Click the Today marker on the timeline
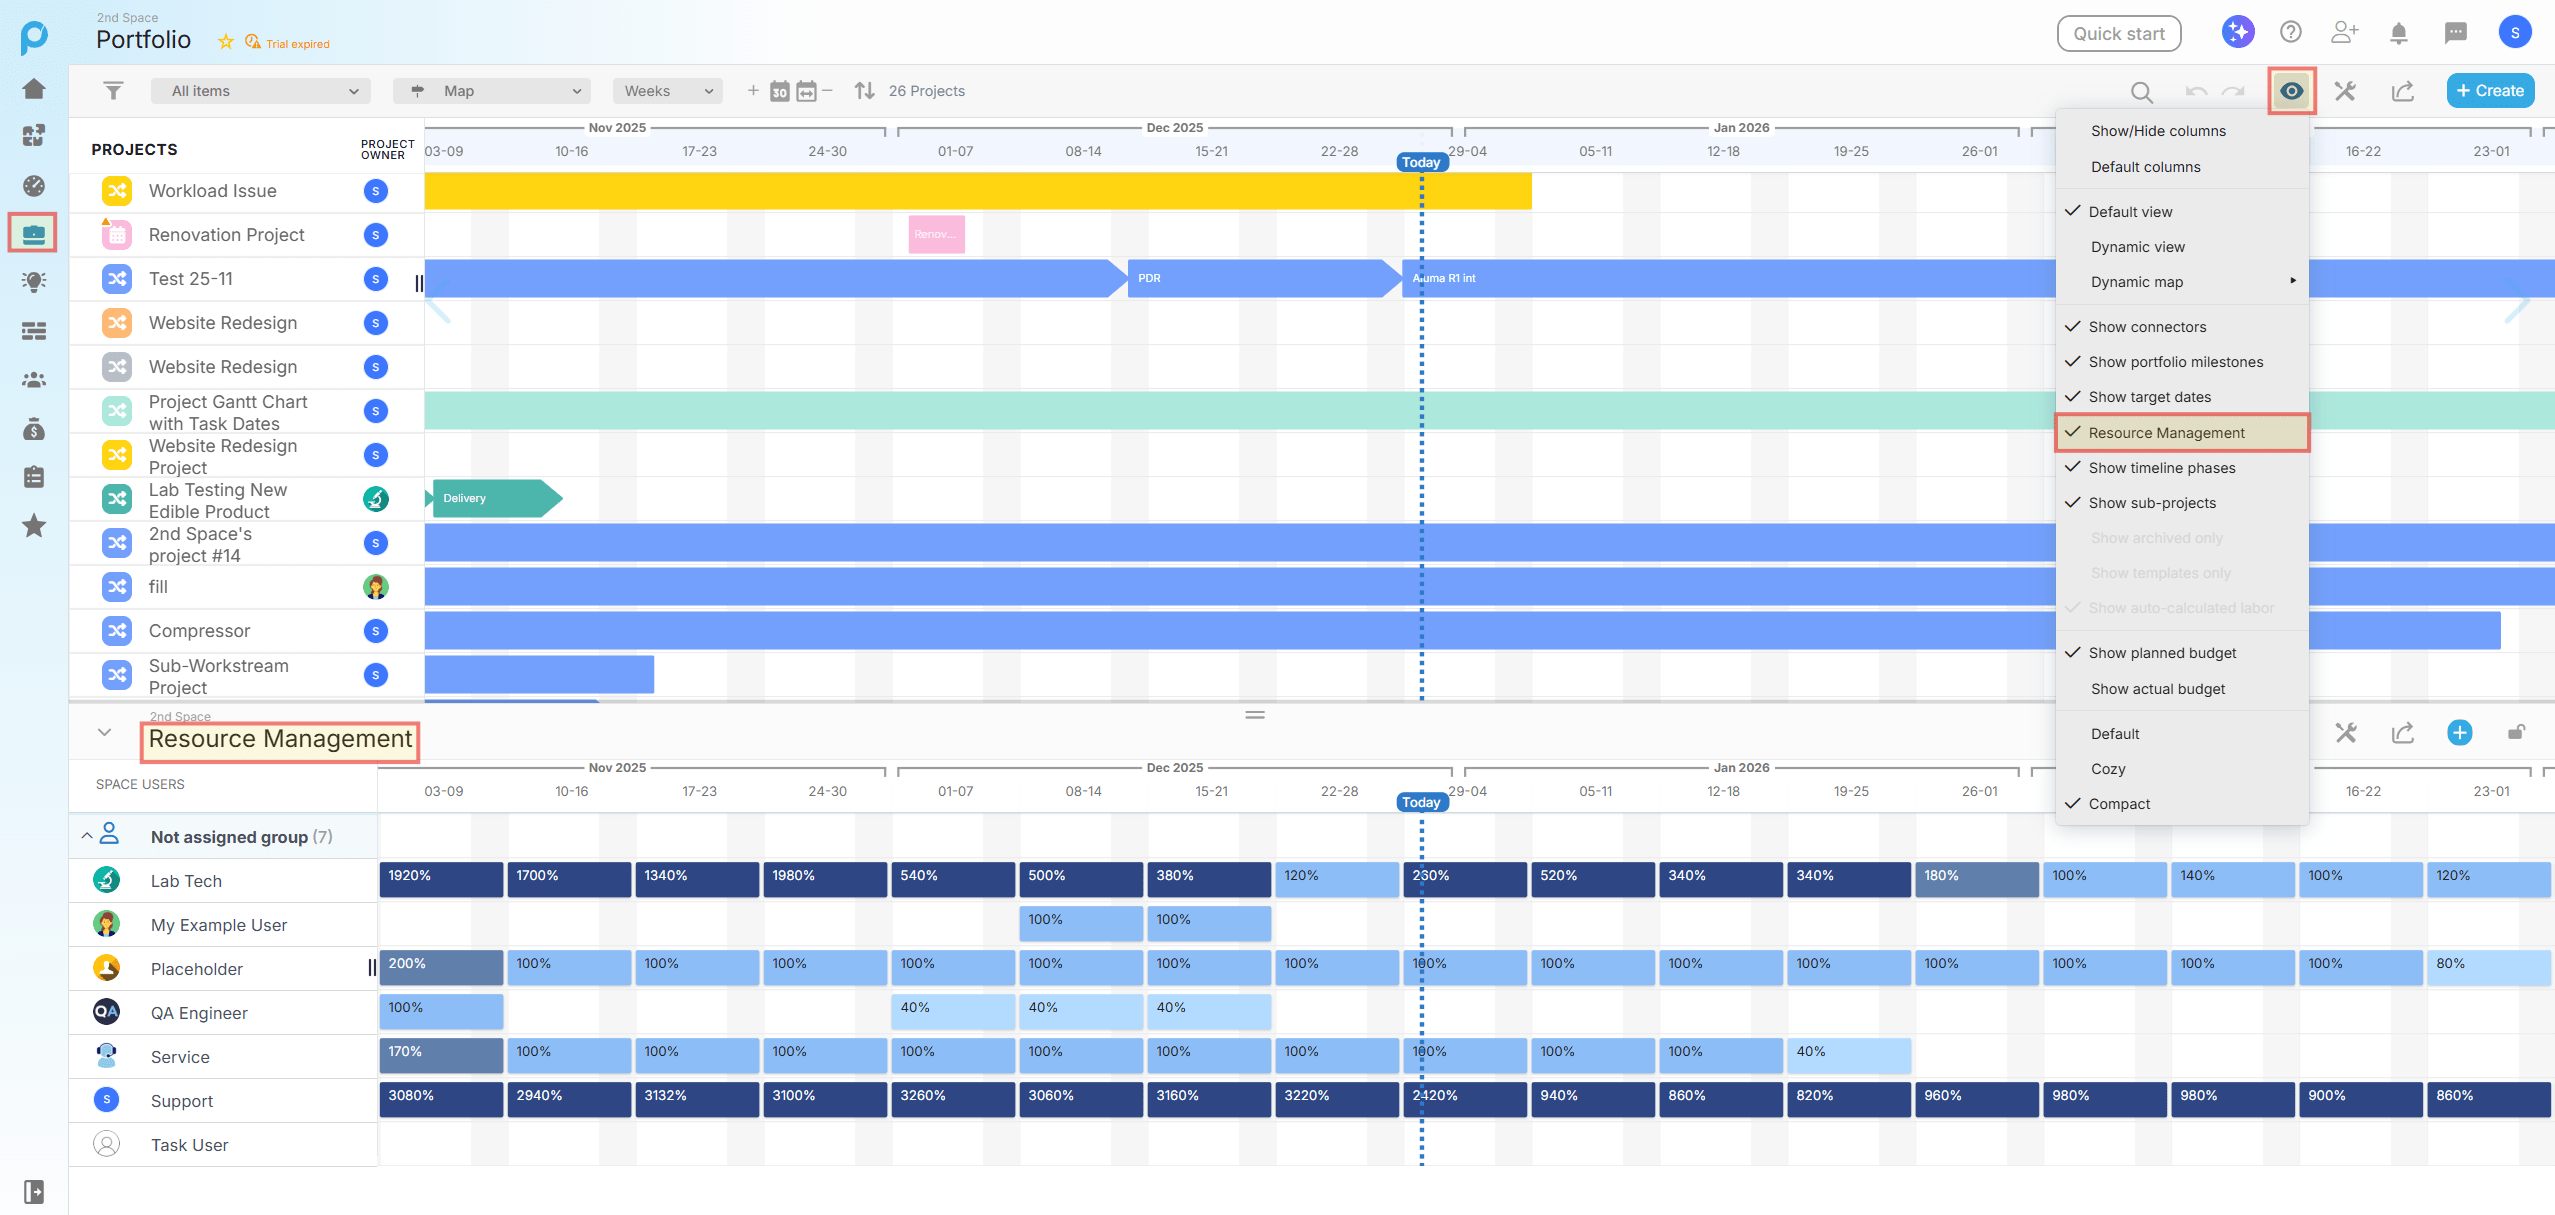2555x1215 pixels. coord(1421,161)
